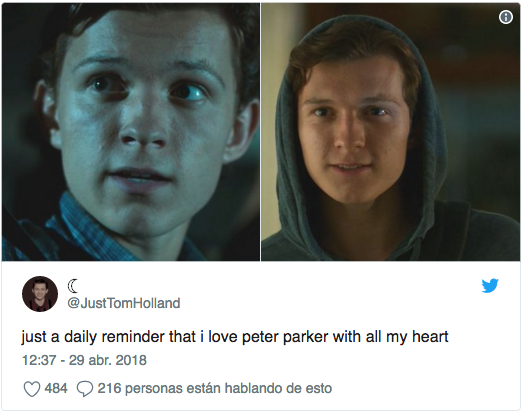Viewport: 525px width, 411px height.
Task: Click the info icon on the photo
Action: pyautogui.click(x=506, y=17)
